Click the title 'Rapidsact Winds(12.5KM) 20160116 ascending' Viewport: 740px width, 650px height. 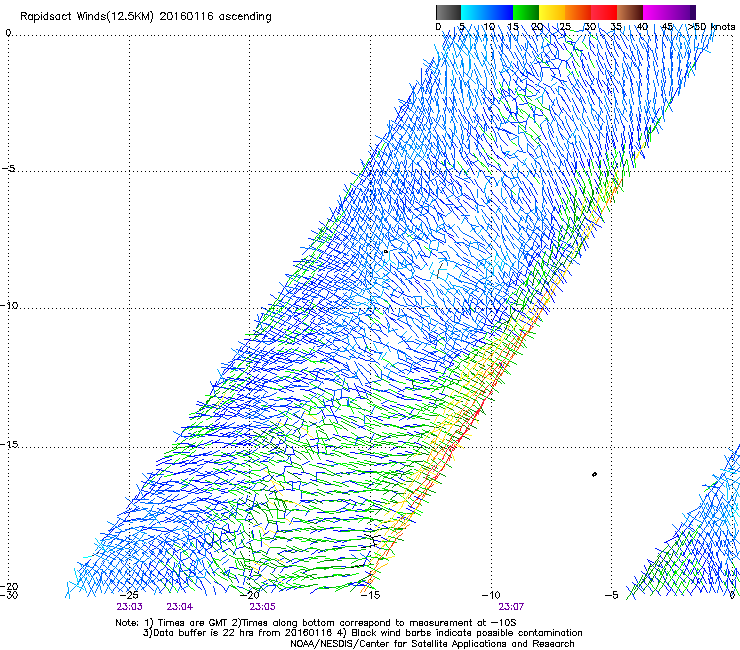click(x=146, y=17)
